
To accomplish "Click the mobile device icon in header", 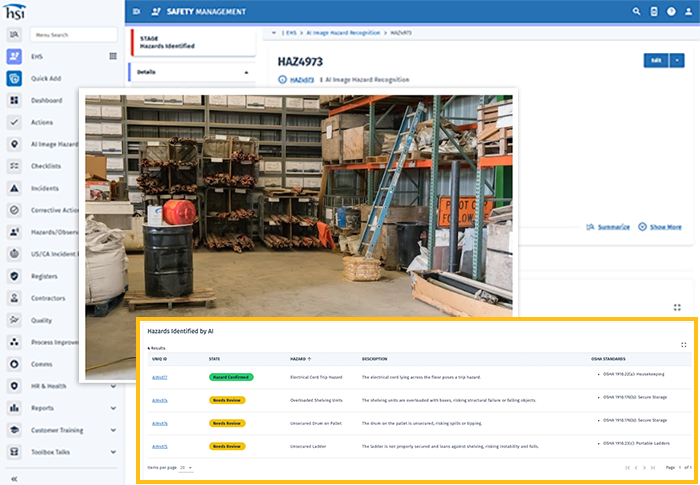I will click(x=654, y=11).
